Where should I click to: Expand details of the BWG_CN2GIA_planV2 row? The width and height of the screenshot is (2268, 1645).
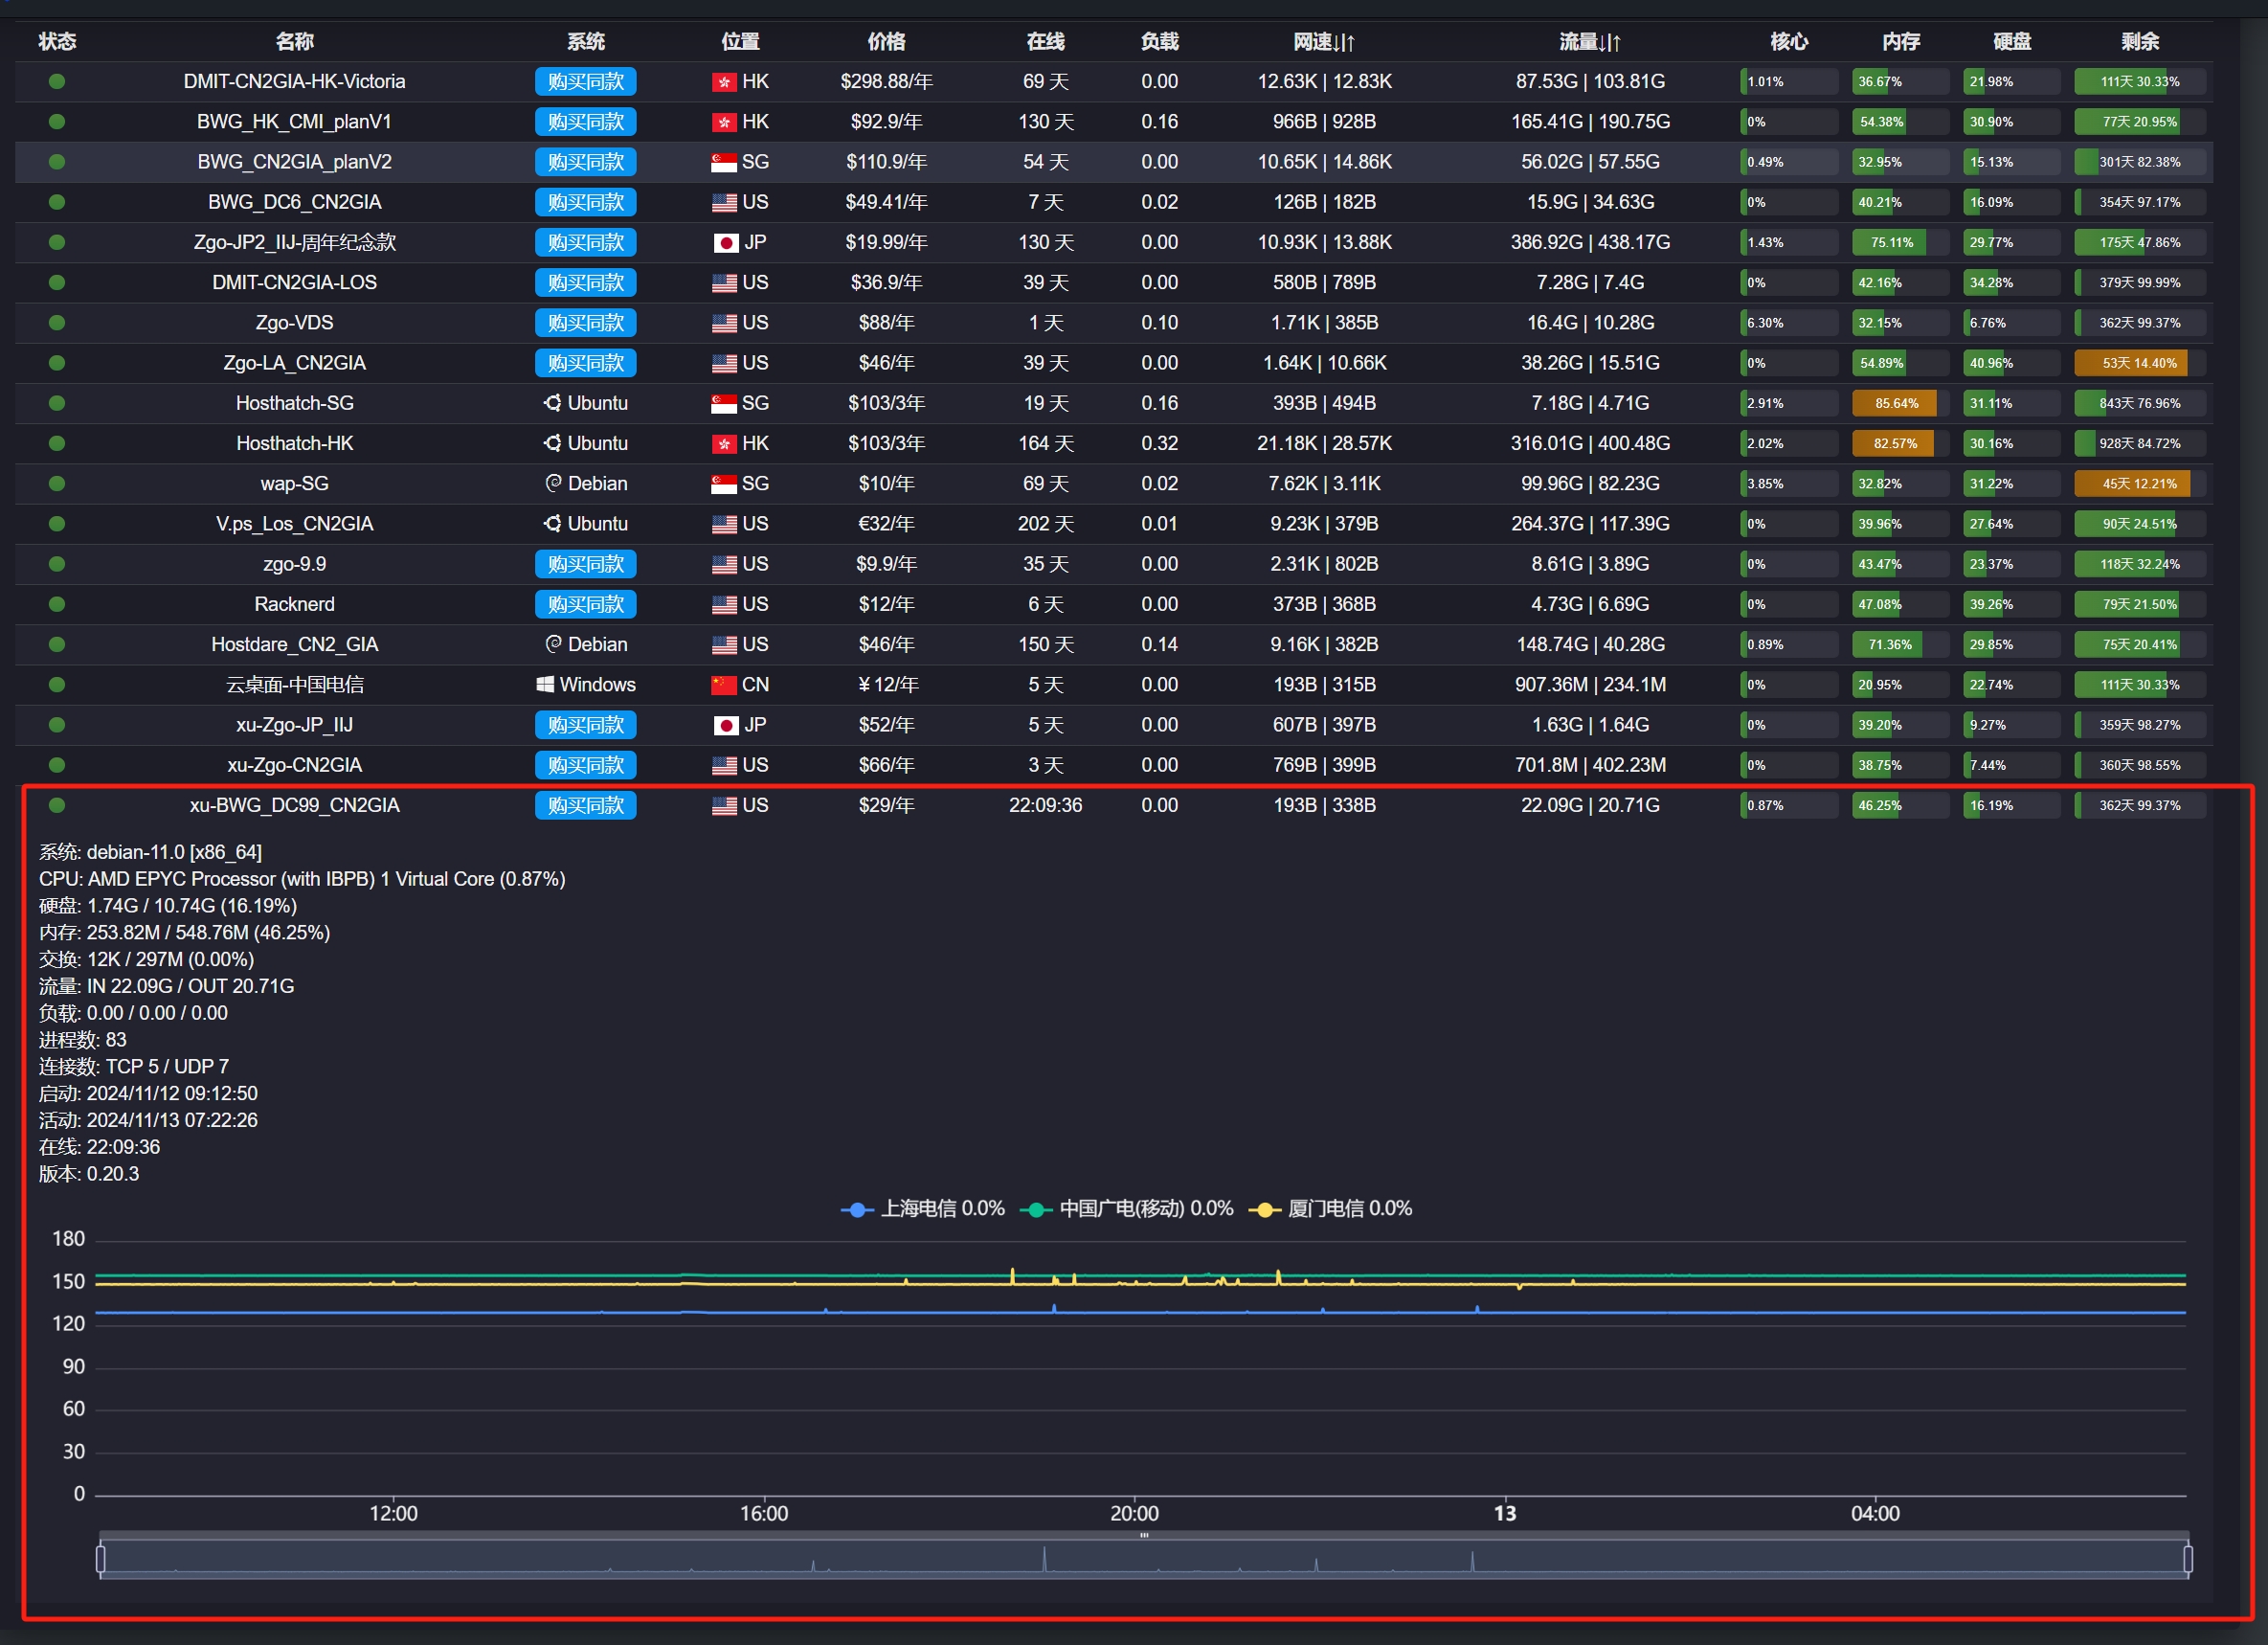tap(1113, 162)
